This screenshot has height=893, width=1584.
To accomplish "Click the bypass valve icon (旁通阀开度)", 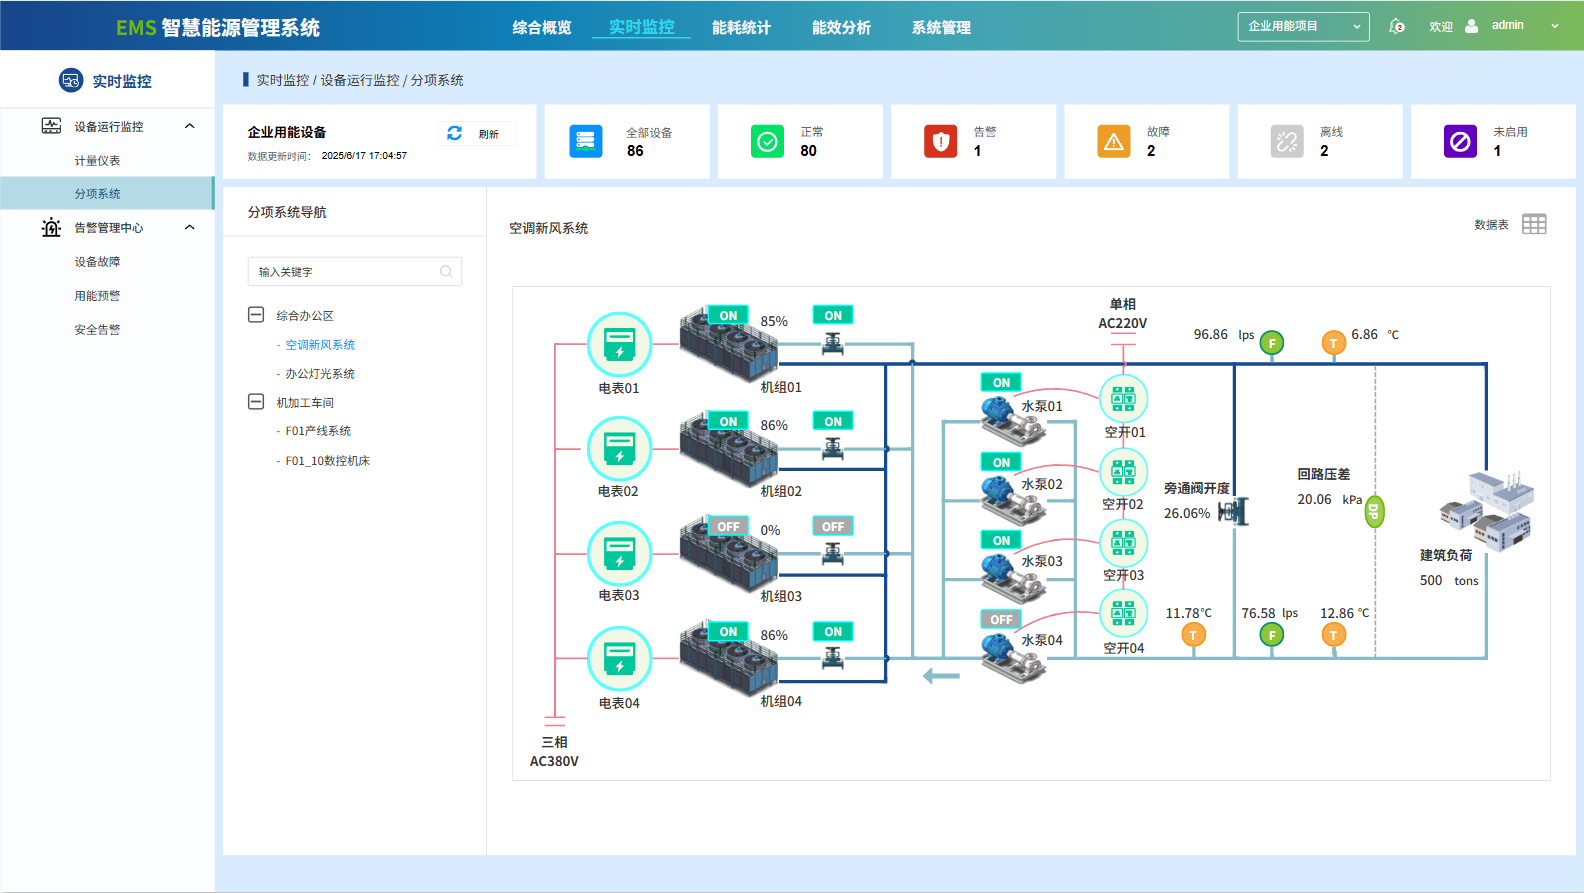I will coord(1234,512).
